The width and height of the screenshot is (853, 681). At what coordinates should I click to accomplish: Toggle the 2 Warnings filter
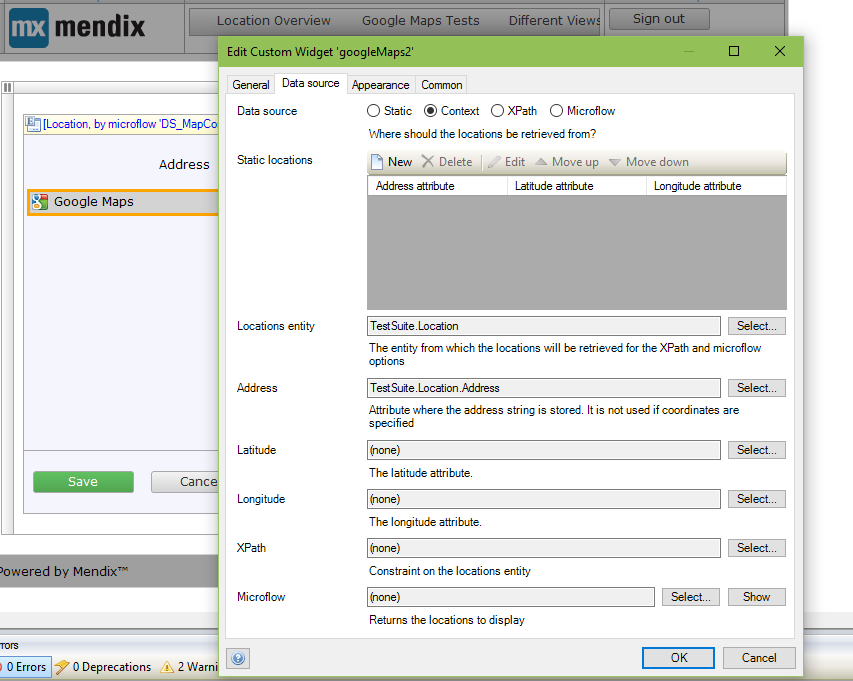coord(189,667)
